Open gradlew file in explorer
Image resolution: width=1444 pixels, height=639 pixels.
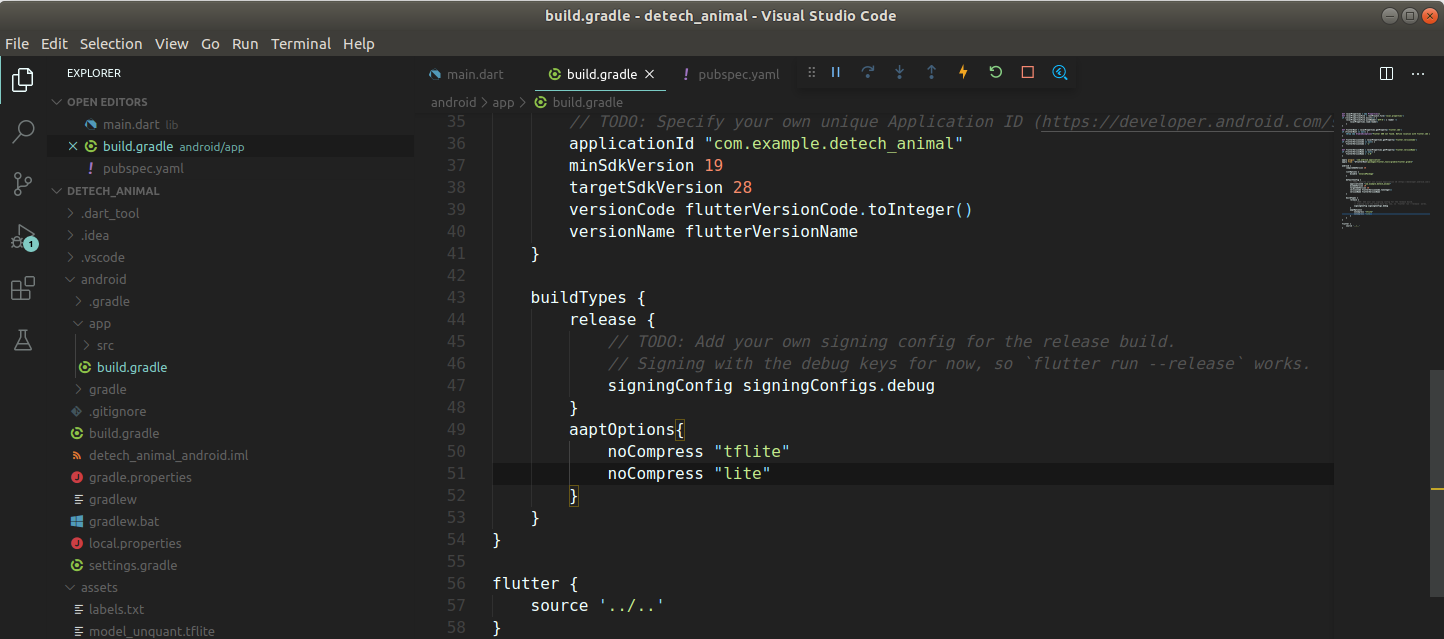click(x=113, y=499)
